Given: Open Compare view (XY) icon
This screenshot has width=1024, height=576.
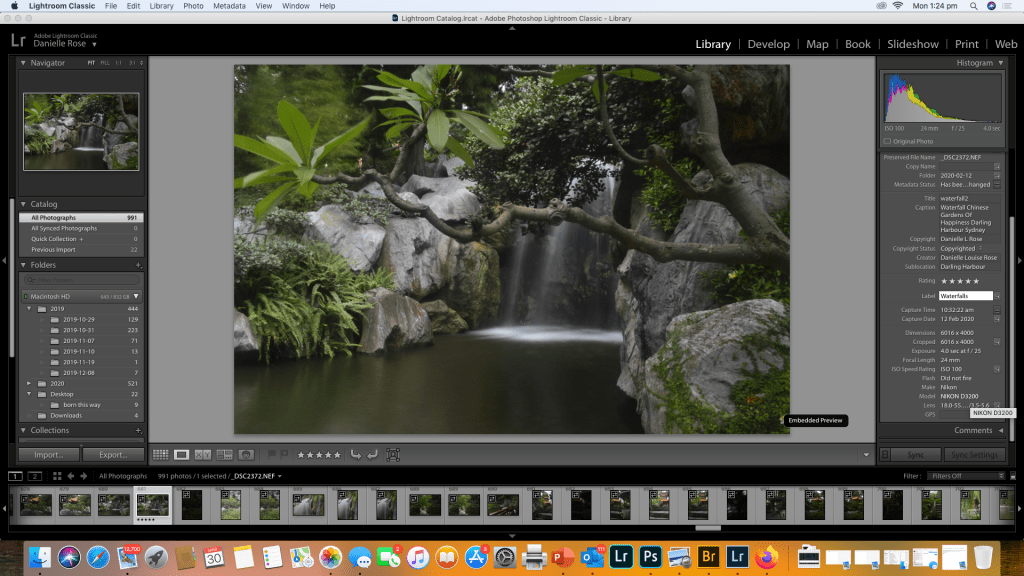Looking at the screenshot, I should tap(203, 455).
